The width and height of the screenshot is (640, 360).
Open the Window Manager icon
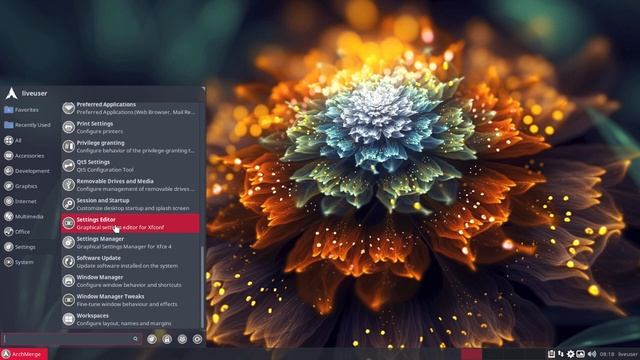coord(69,281)
